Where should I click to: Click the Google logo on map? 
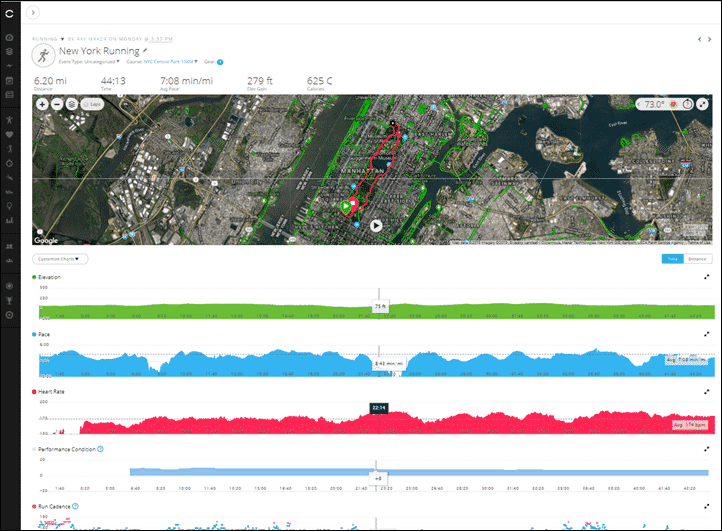[x=46, y=240]
